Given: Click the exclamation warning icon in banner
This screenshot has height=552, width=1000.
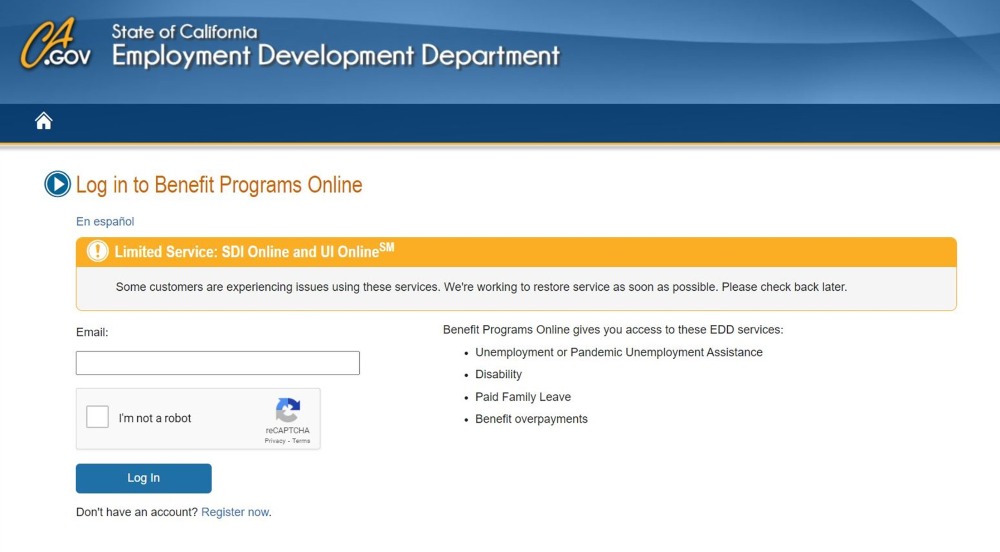Looking at the screenshot, I should (x=97, y=251).
